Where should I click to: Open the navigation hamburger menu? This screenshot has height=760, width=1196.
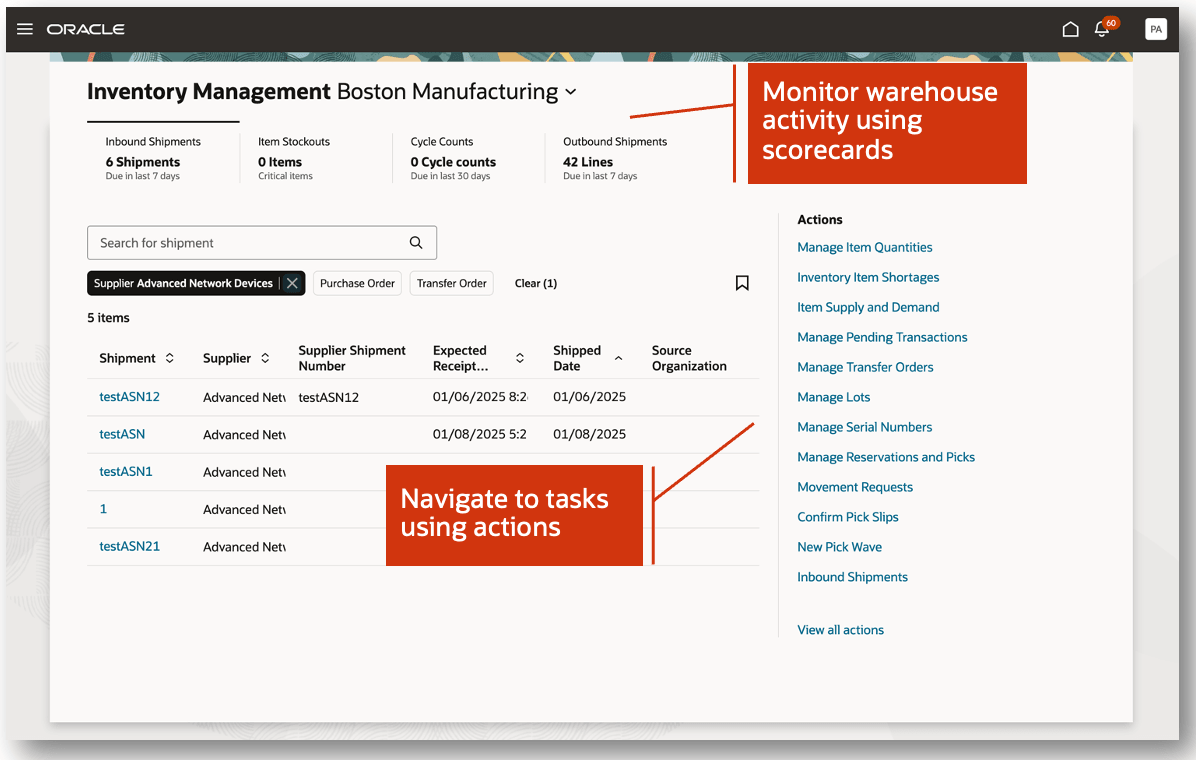(x=27, y=28)
